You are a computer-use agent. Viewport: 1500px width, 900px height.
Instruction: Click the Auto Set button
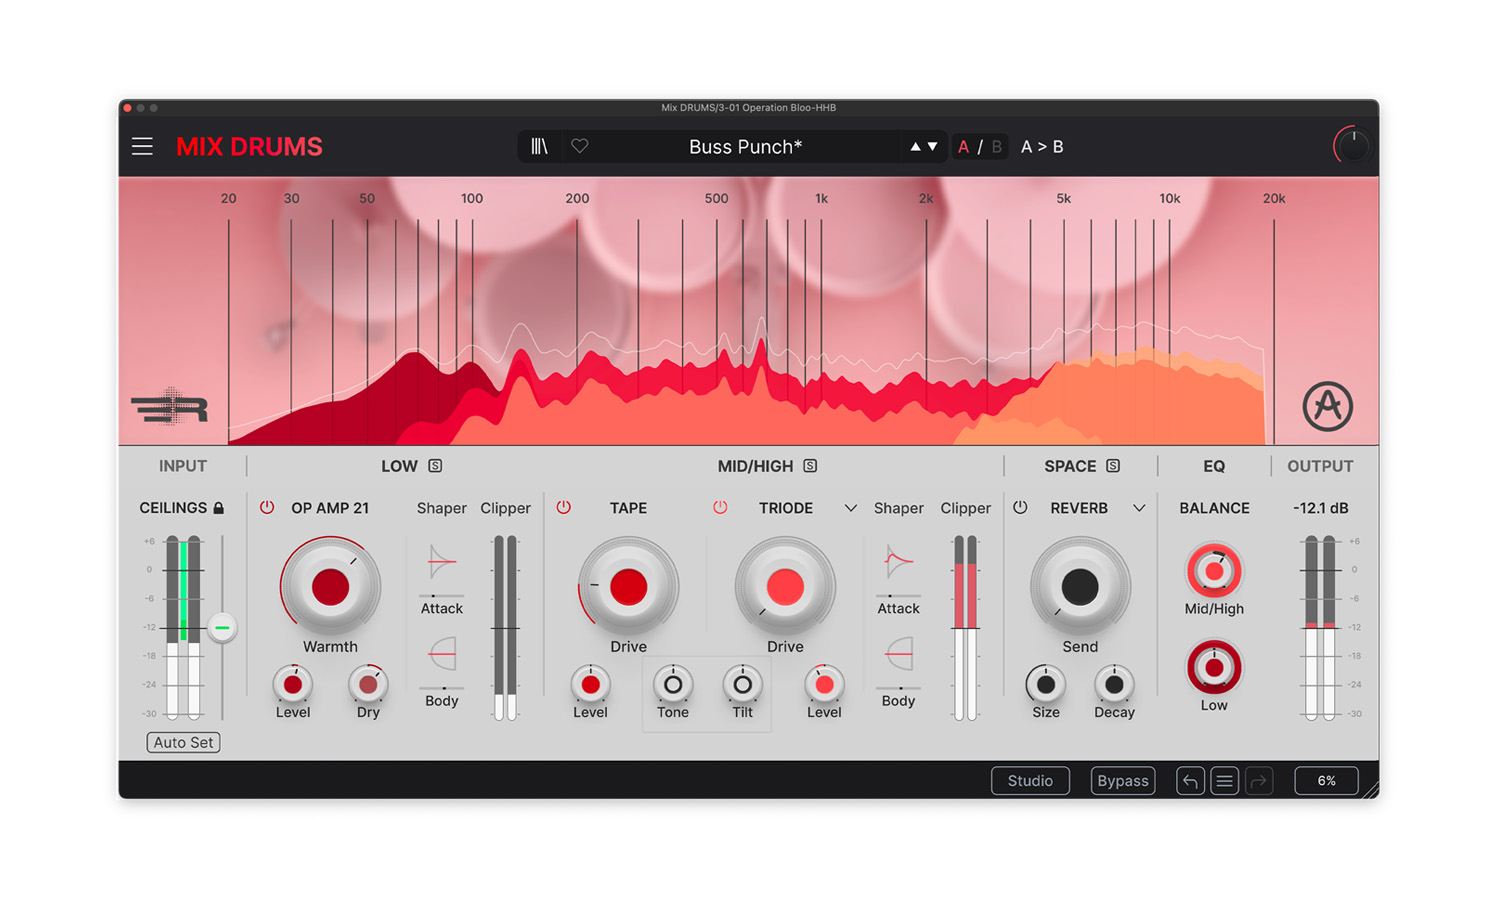pos(184,742)
